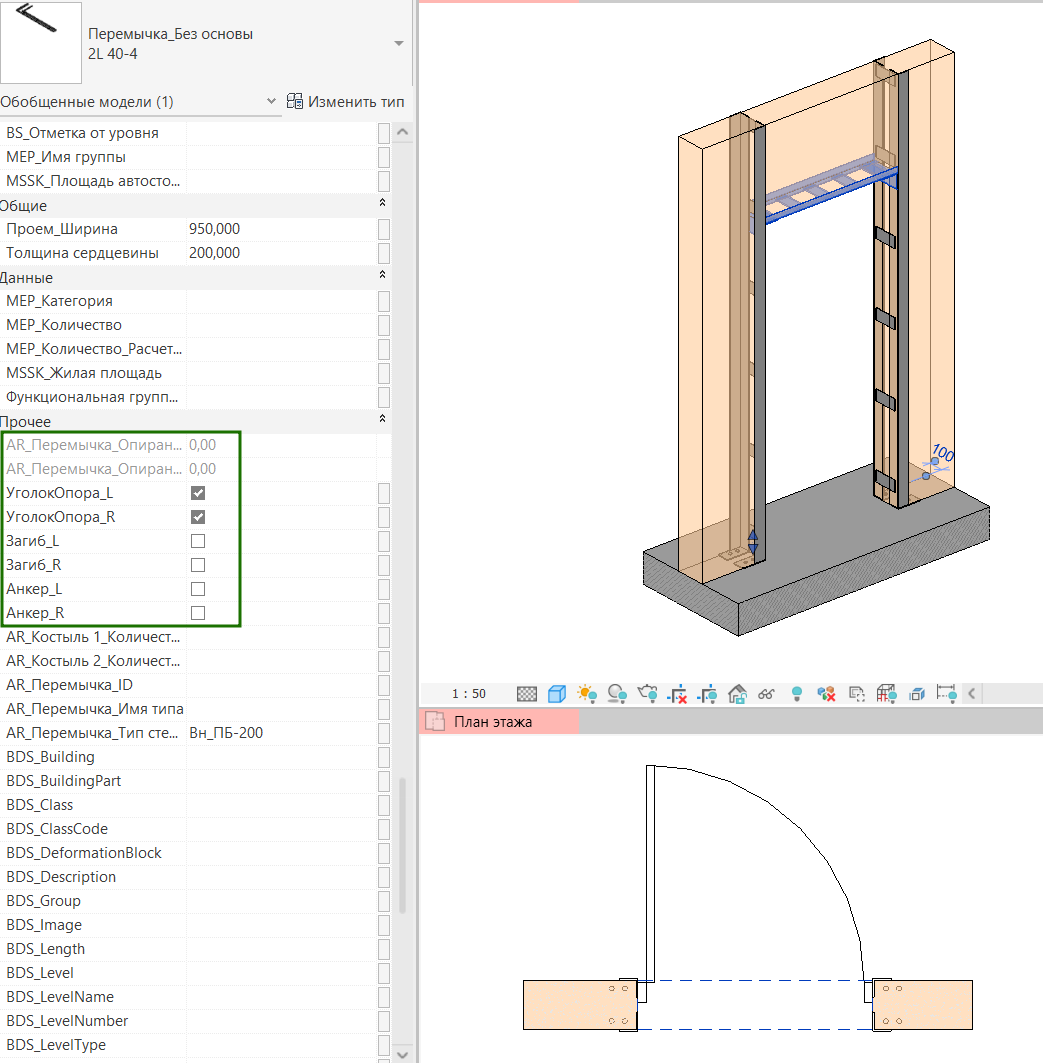The image size is (1043, 1063).
Task: Click the associate button beside Проем_Ширина
Action: click(384, 229)
